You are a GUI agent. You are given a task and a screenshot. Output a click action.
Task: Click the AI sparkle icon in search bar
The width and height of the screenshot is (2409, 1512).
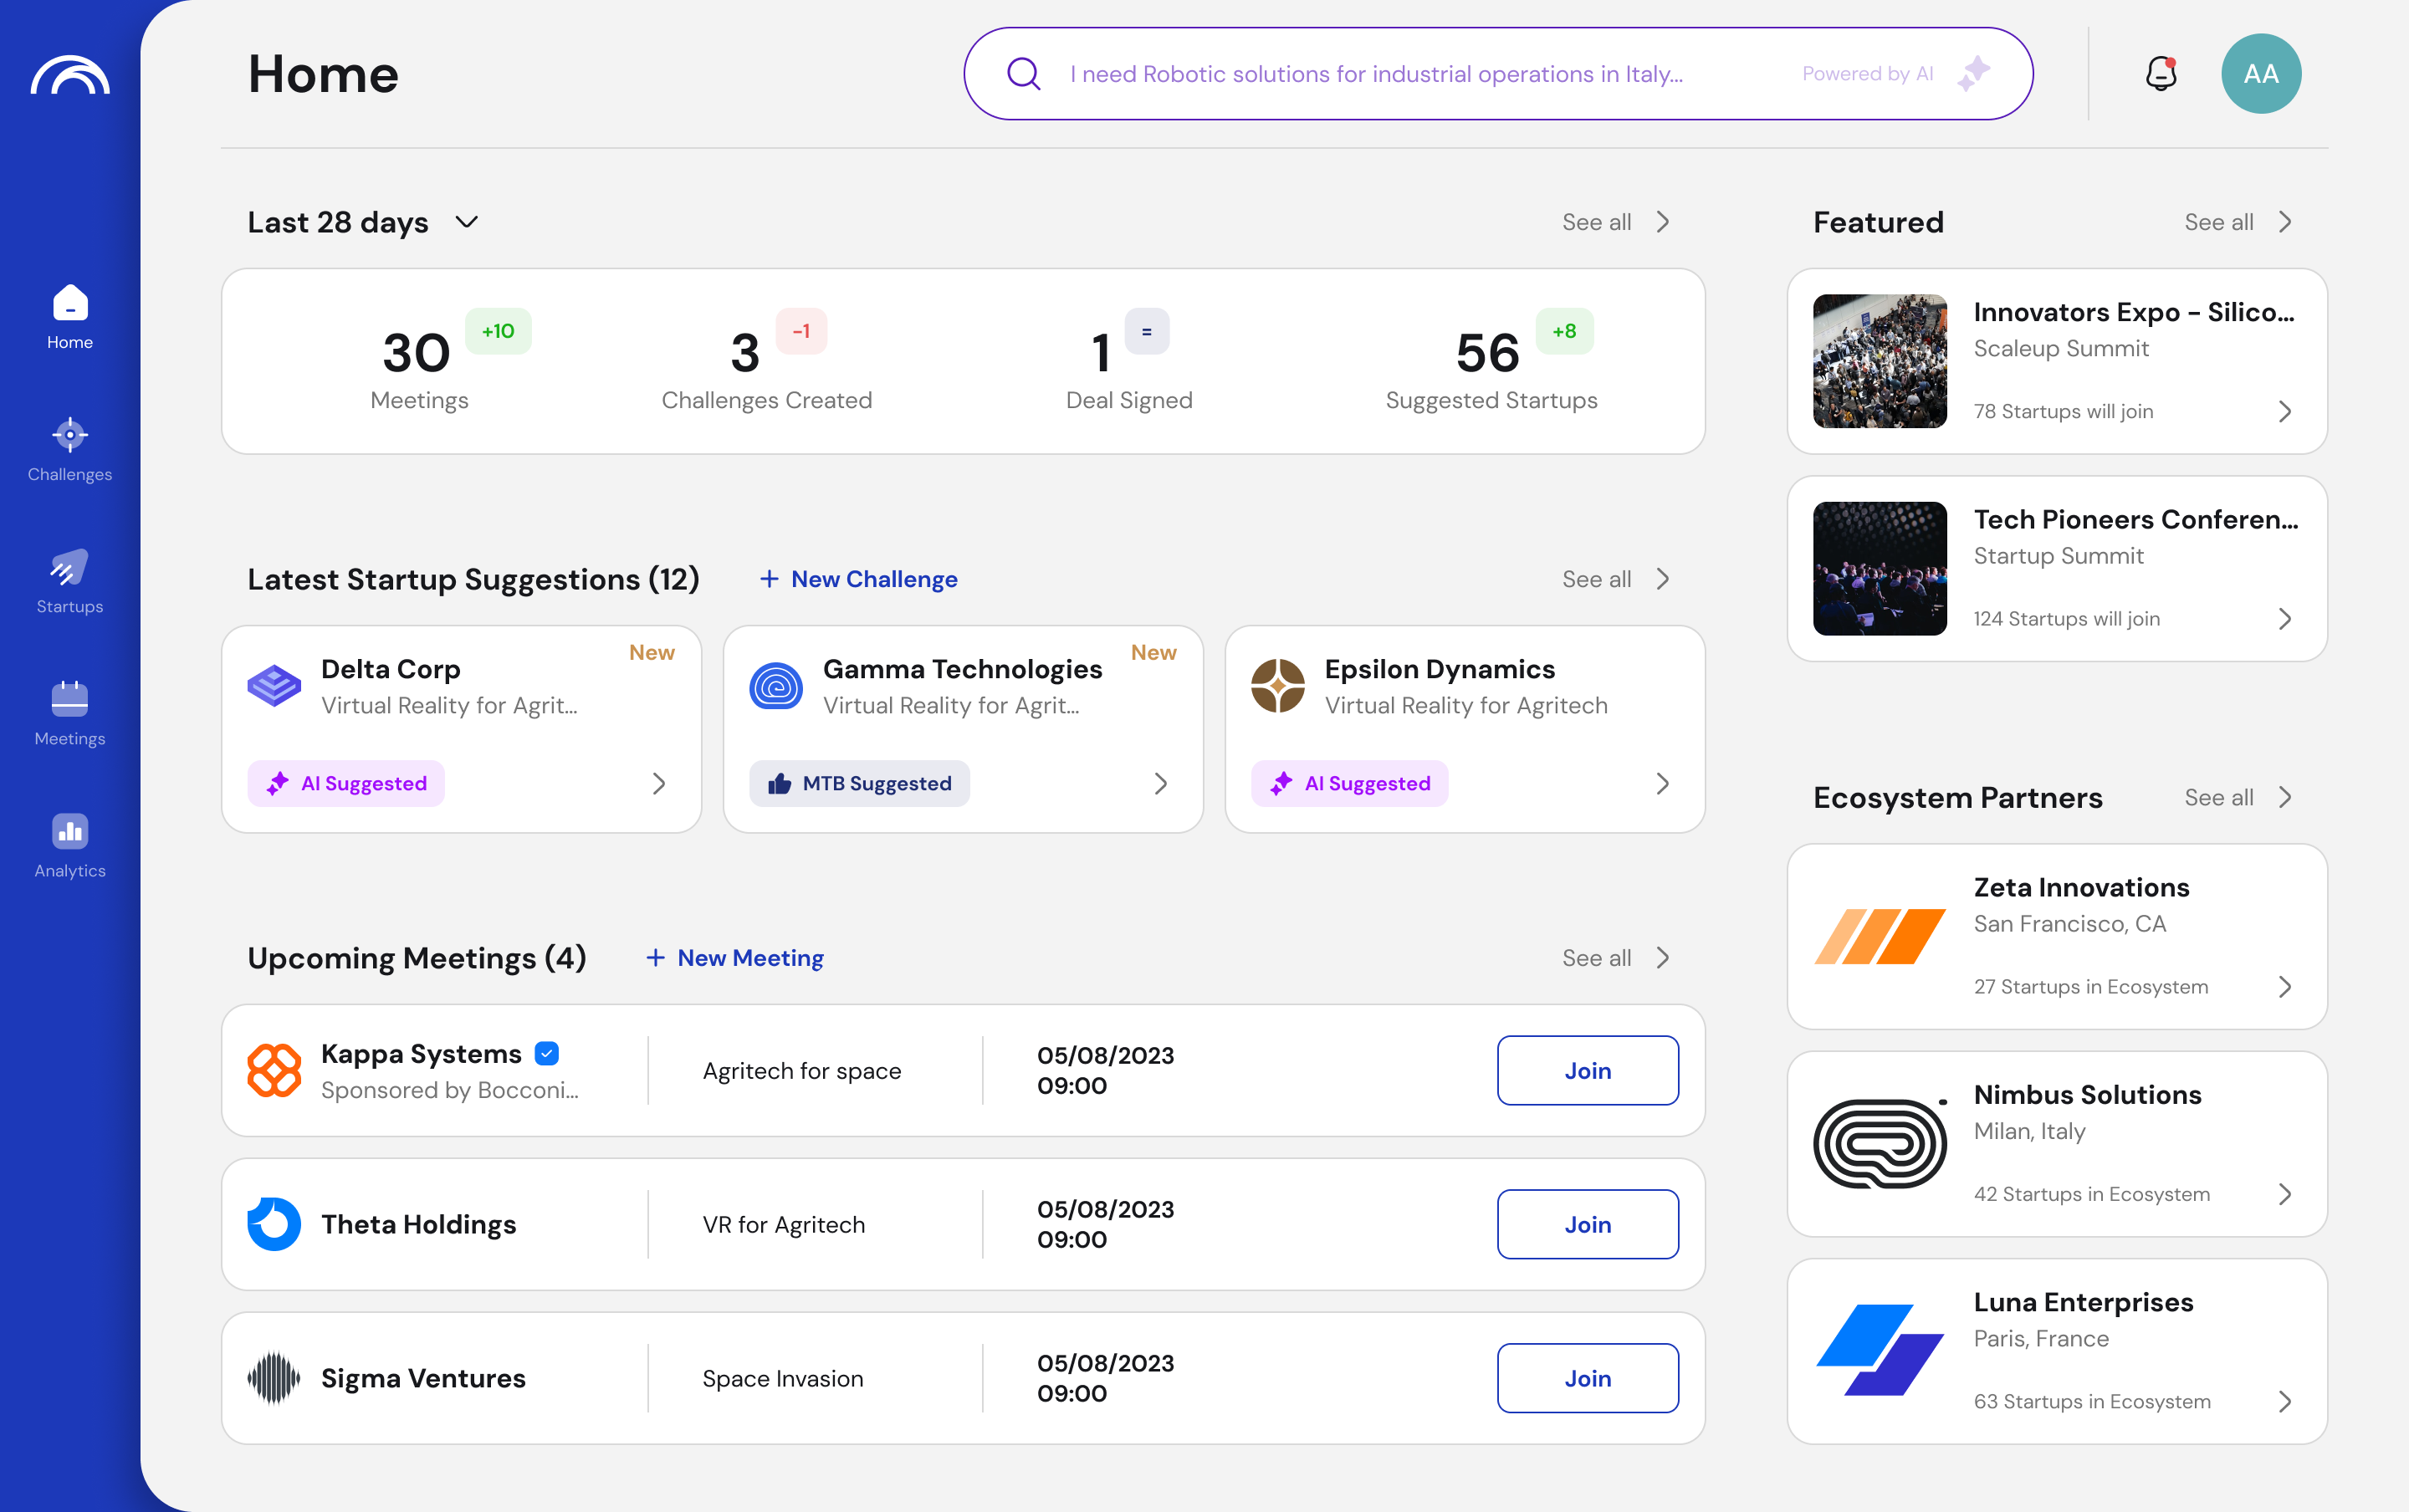point(1973,74)
